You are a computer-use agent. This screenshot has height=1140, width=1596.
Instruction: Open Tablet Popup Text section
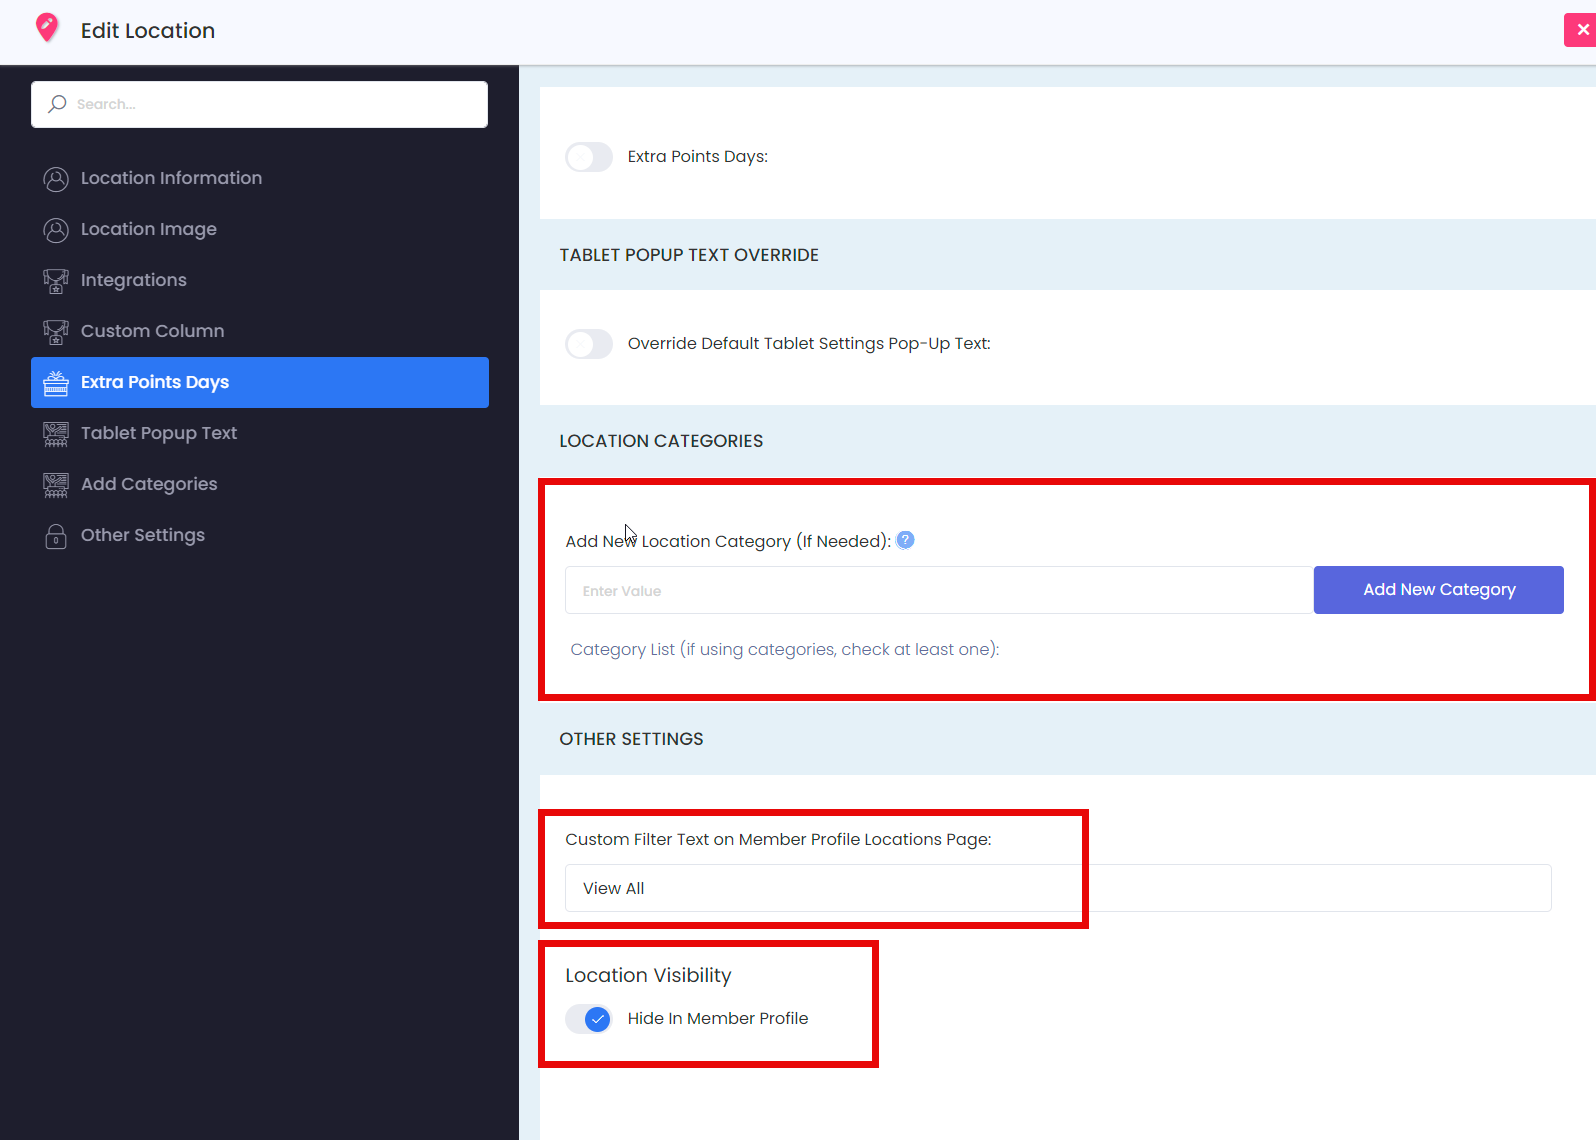(260, 433)
